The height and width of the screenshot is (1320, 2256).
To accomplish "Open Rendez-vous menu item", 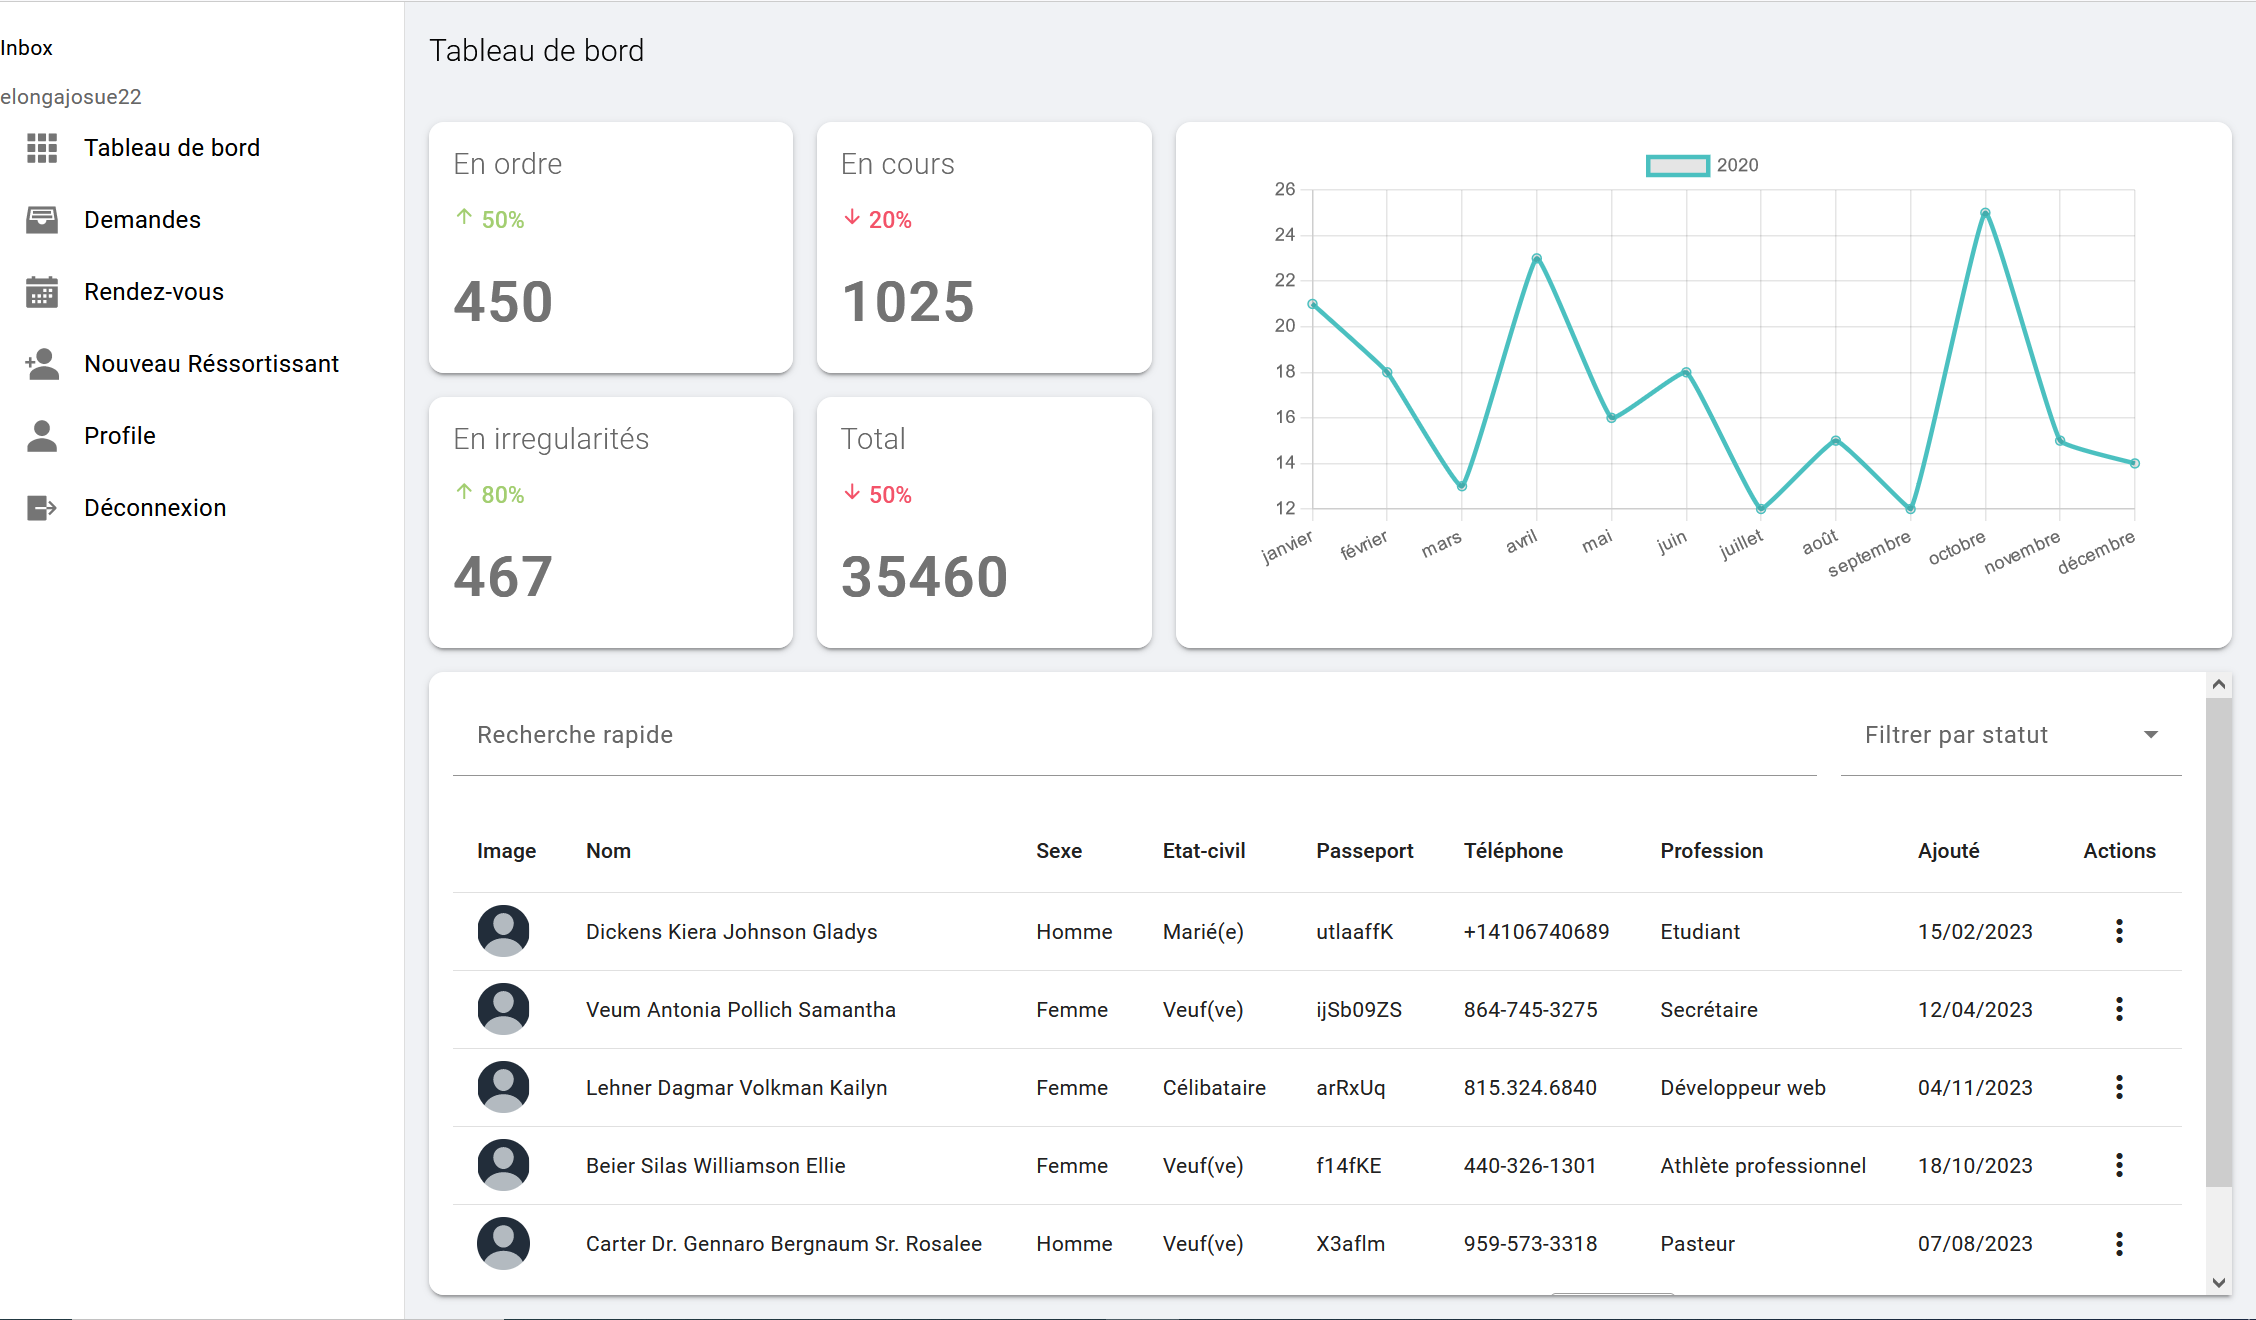I will (154, 292).
